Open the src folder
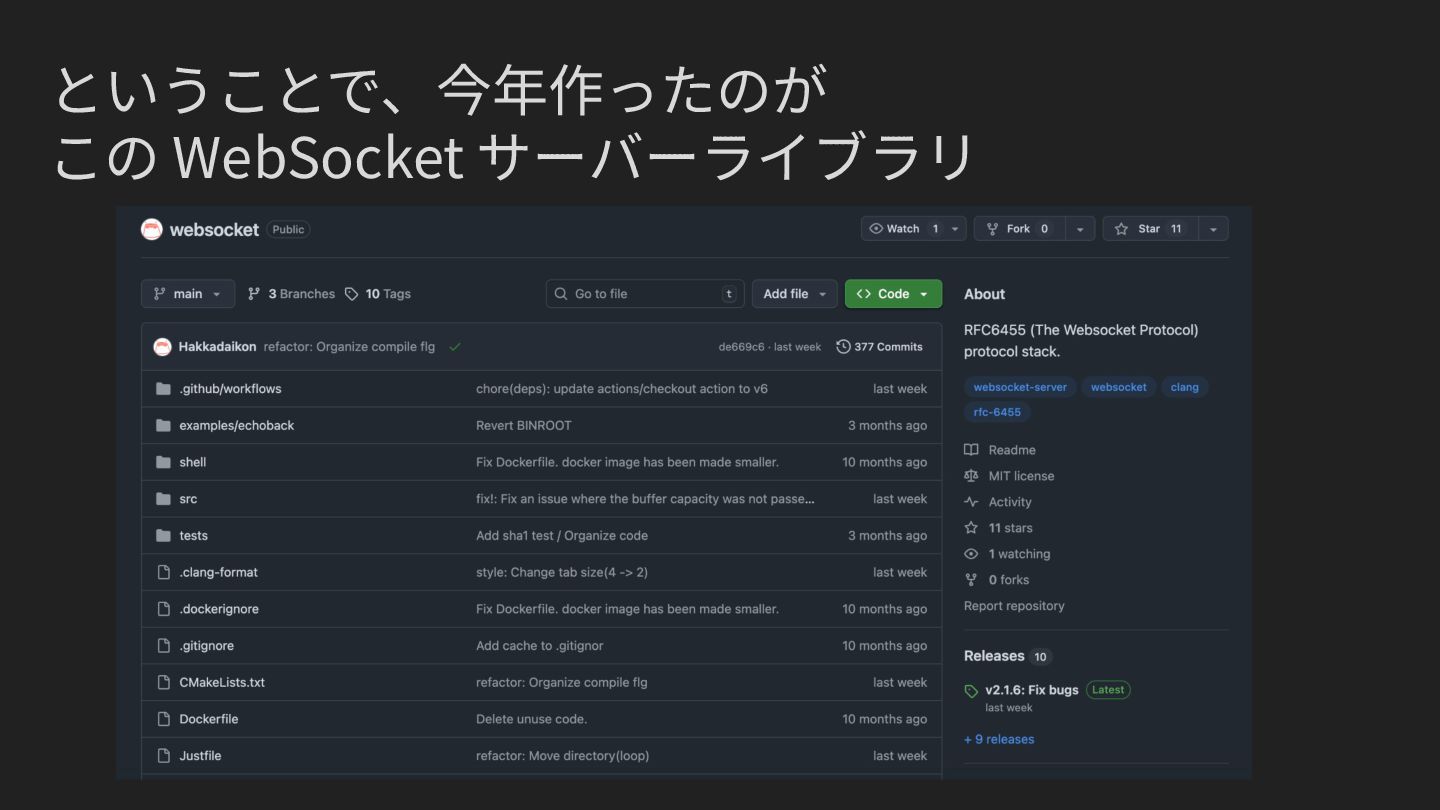The width and height of the screenshot is (1440, 810). click(188, 499)
